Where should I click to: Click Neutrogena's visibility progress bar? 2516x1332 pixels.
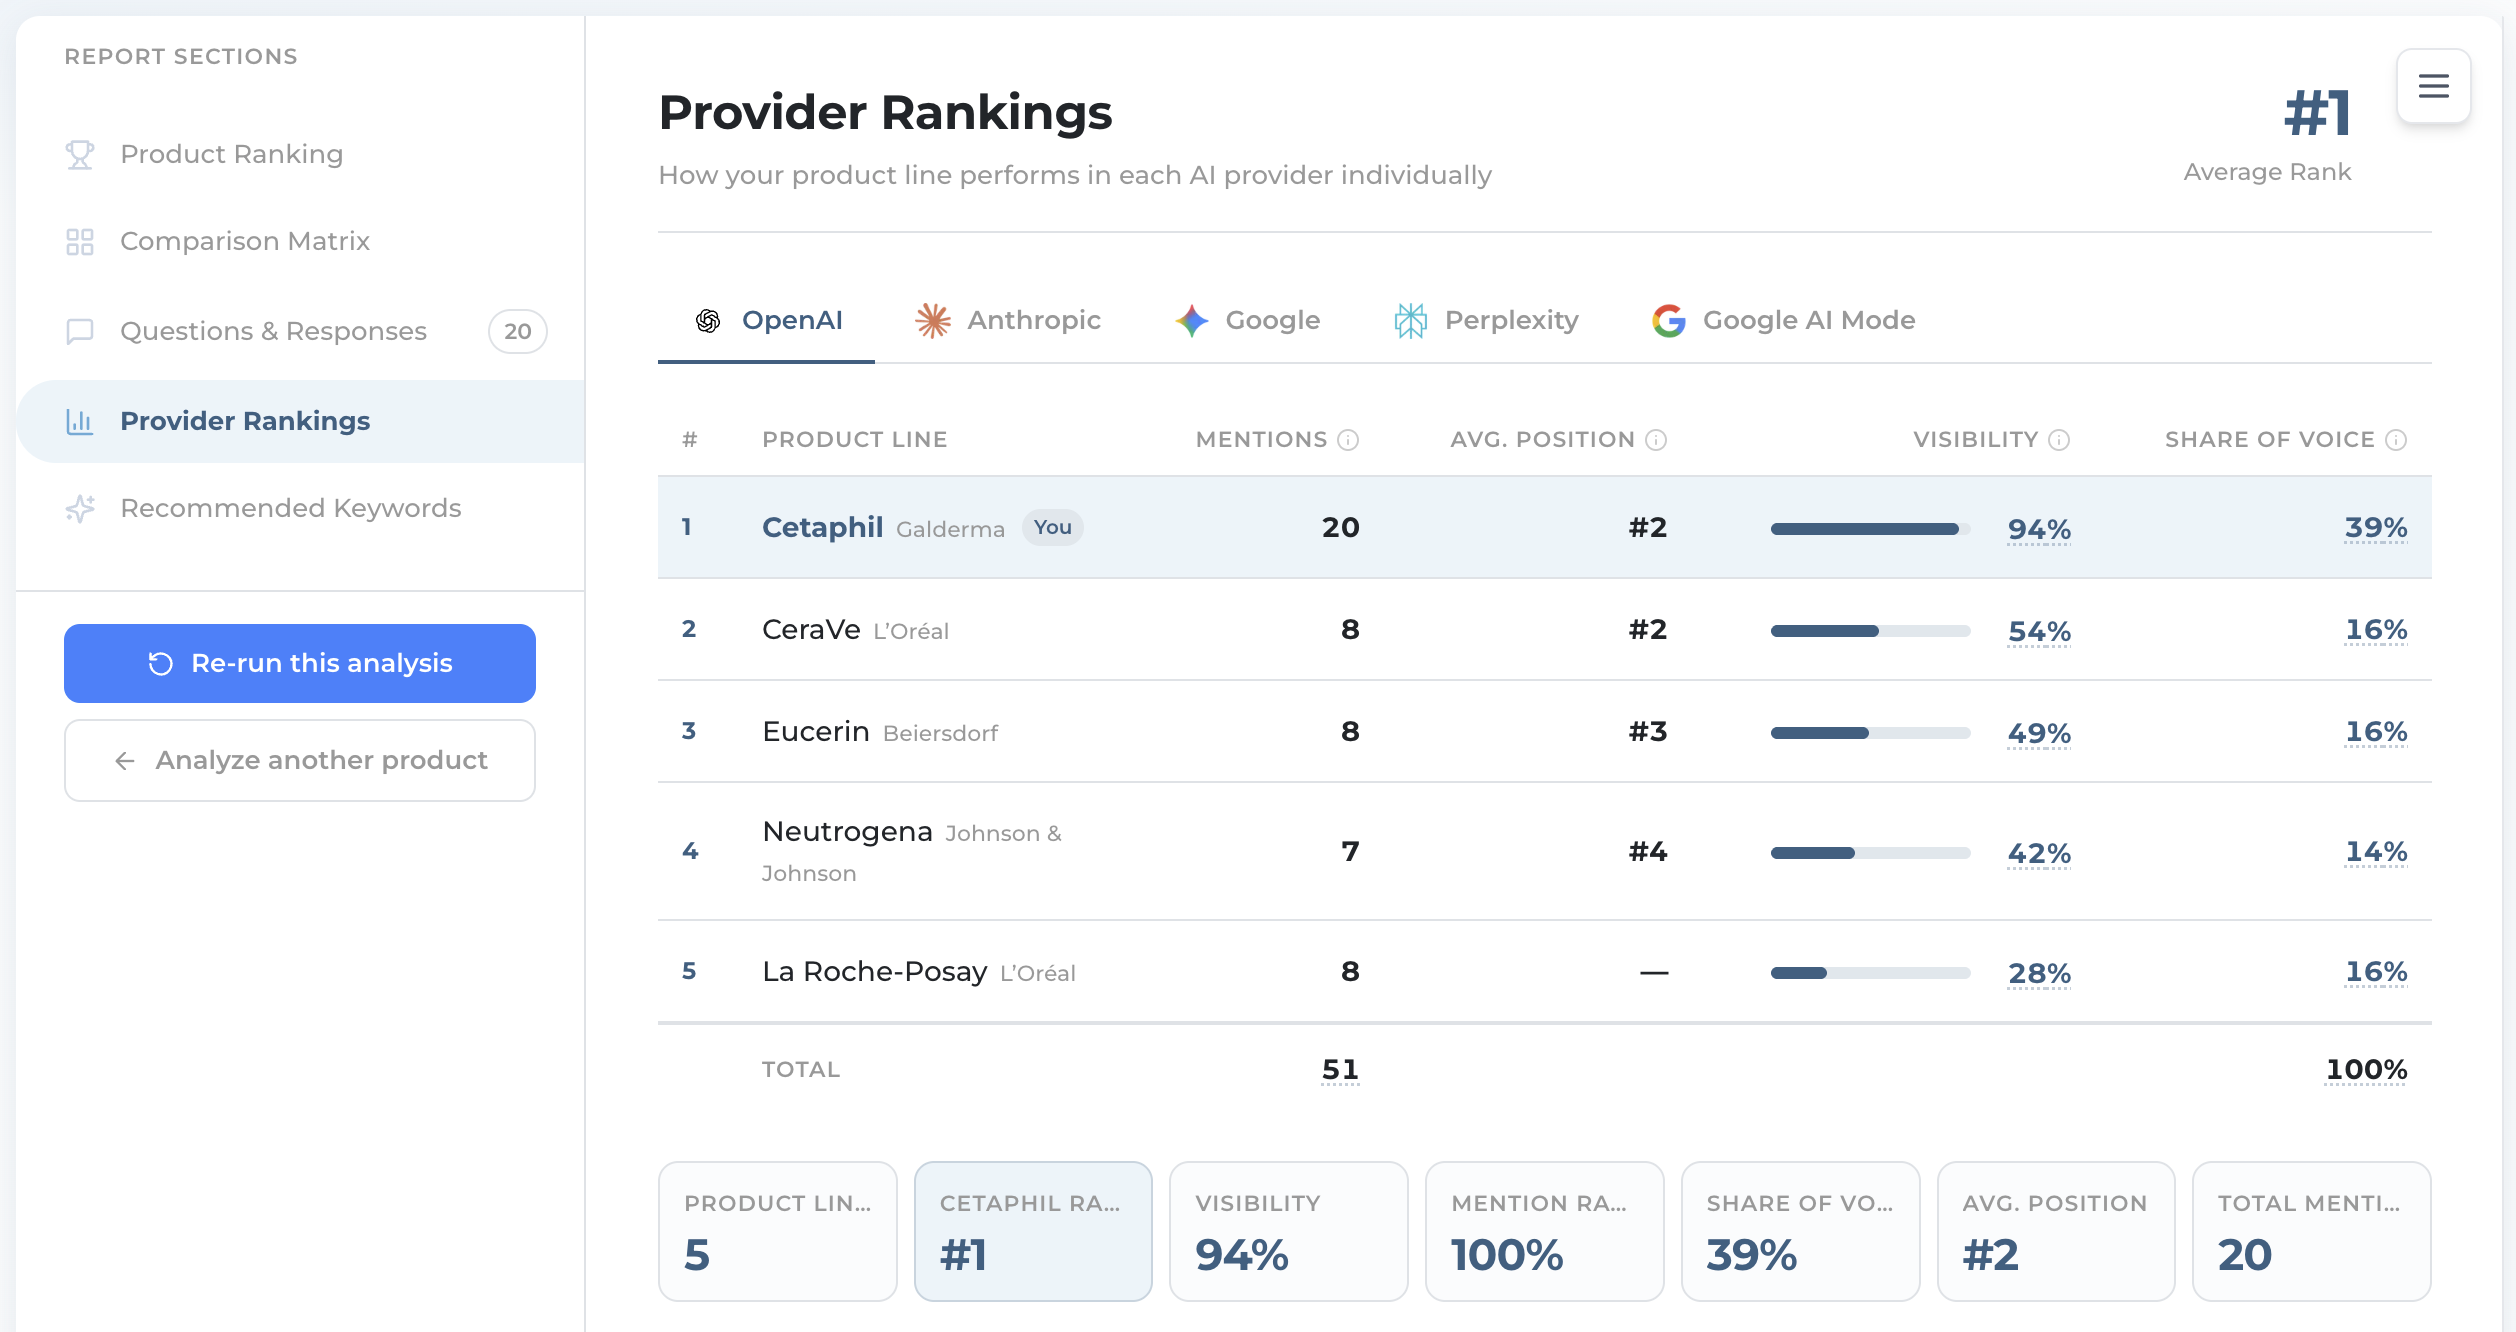[1869, 853]
